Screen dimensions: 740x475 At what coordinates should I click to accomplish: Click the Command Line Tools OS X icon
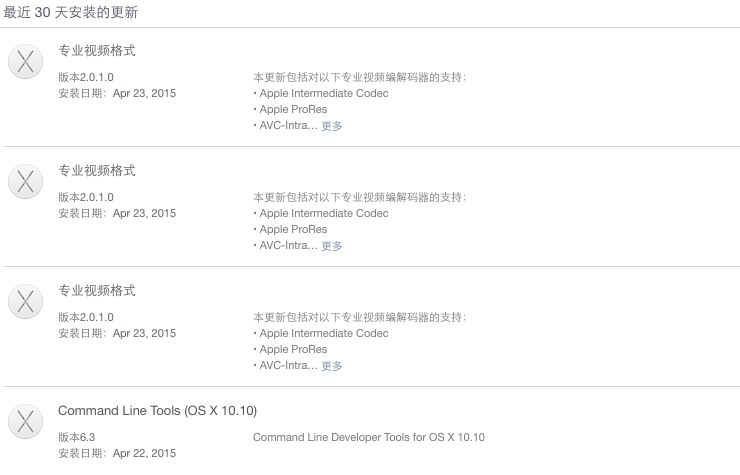(x=25, y=421)
